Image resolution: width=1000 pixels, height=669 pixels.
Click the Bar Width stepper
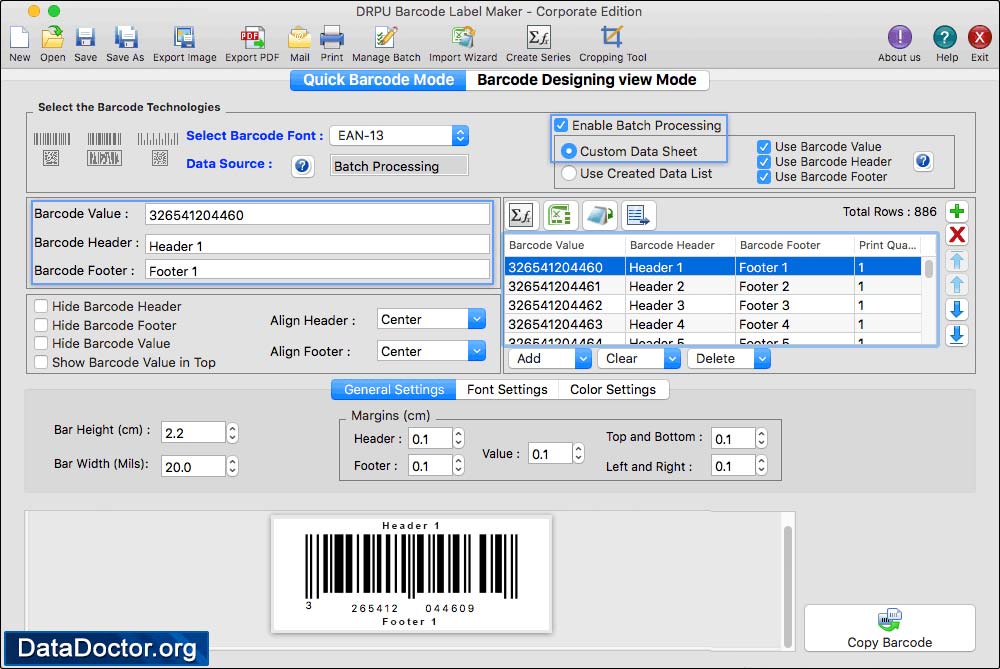point(232,466)
